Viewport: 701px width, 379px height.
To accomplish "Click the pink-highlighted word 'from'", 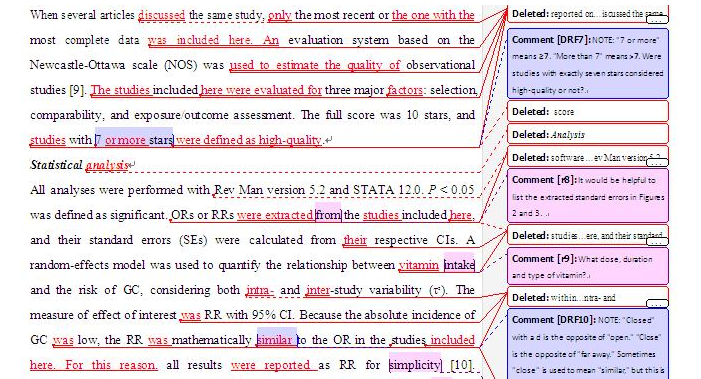I will [328, 215].
